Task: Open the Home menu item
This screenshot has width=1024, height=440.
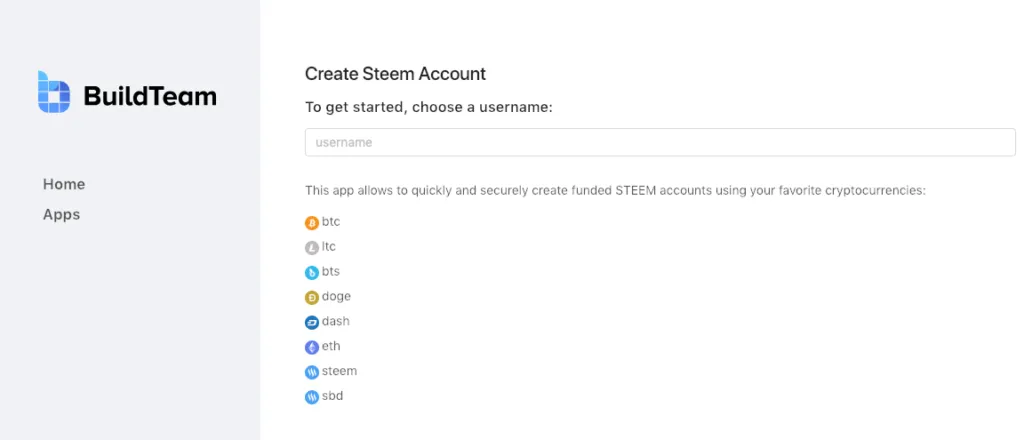Action: (64, 184)
